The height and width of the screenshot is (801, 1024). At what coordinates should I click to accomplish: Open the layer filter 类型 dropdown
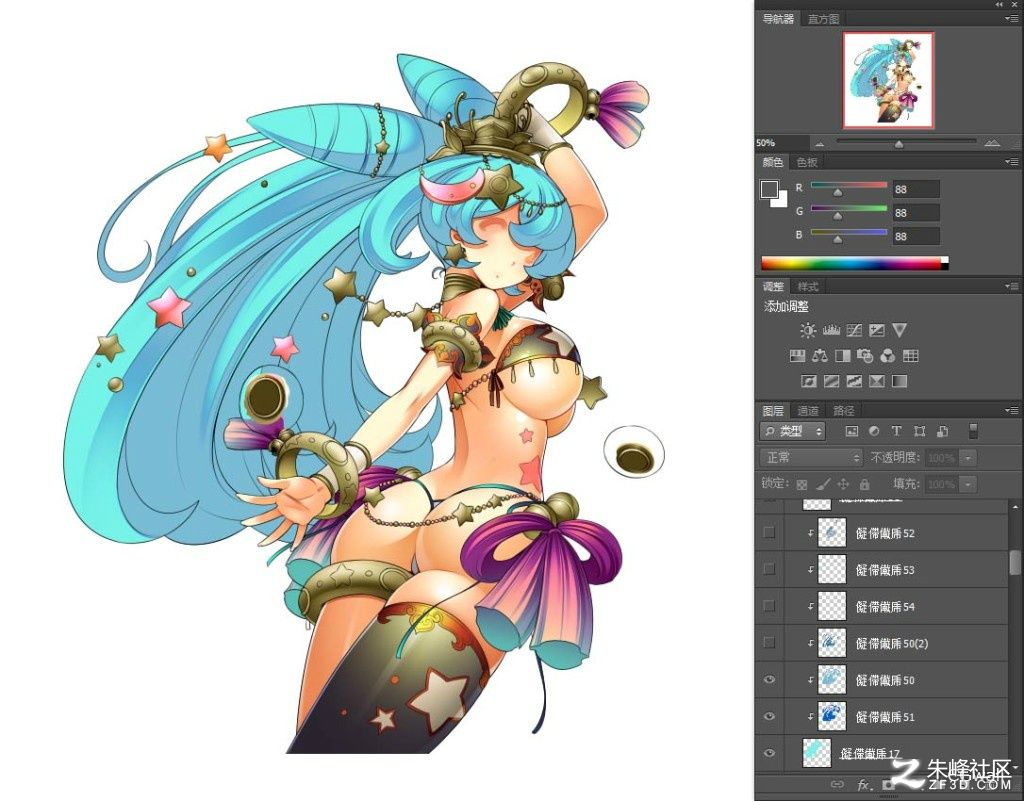point(793,431)
